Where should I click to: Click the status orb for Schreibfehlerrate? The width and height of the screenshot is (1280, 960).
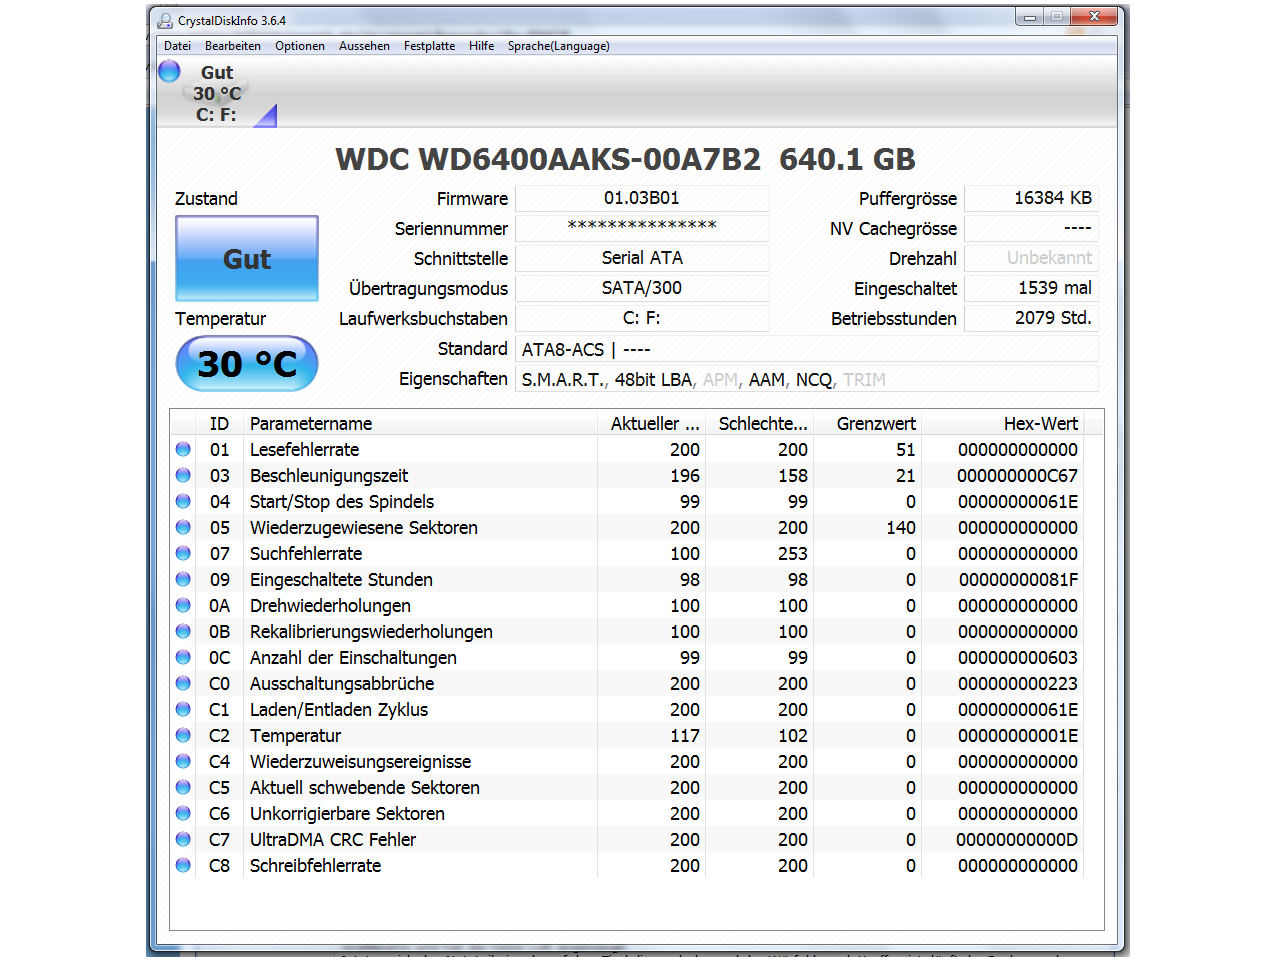183,865
